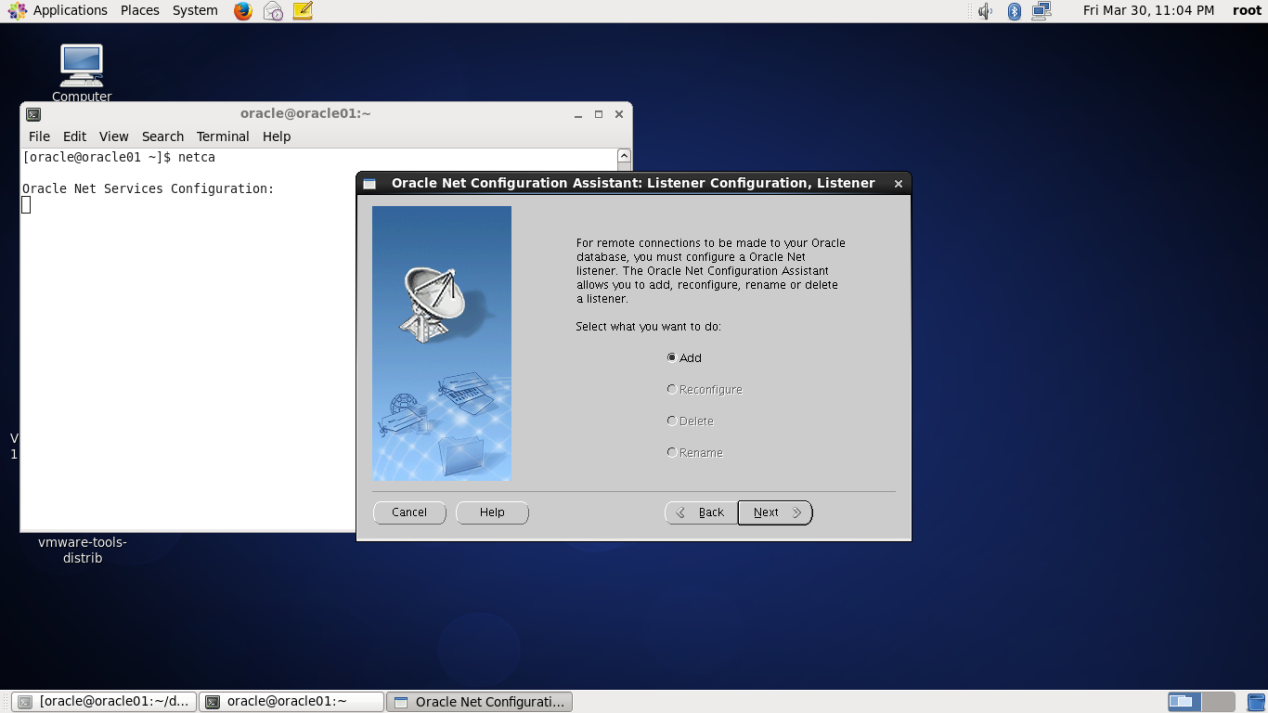
Task: Click the root user name in panel
Action: 1247,11
